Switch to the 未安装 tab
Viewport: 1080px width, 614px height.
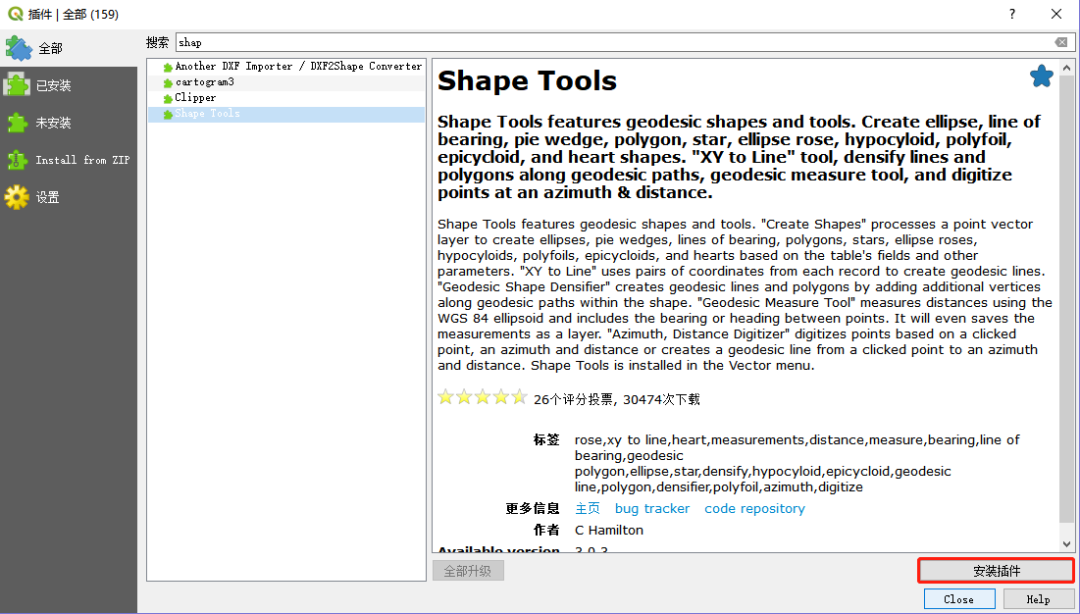tap(69, 123)
